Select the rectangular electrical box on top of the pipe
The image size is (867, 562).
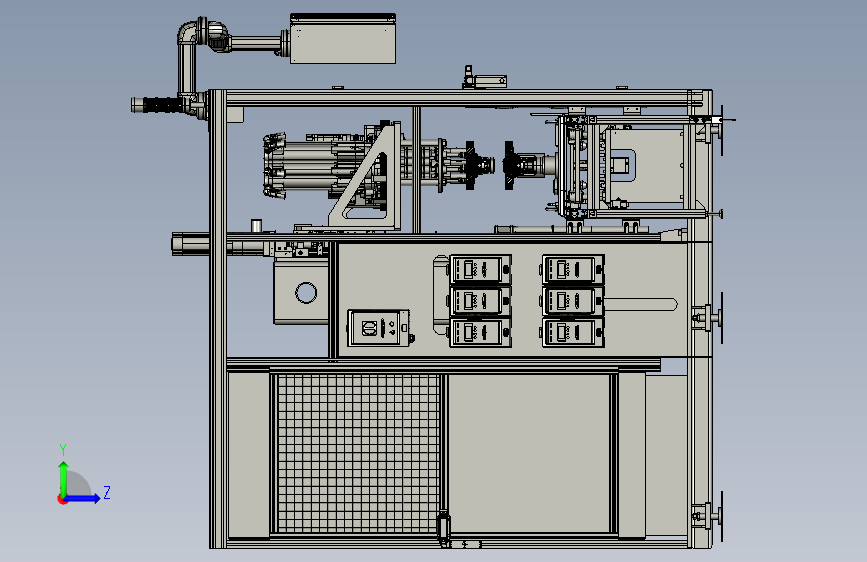pyautogui.click(x=343, y=39)
